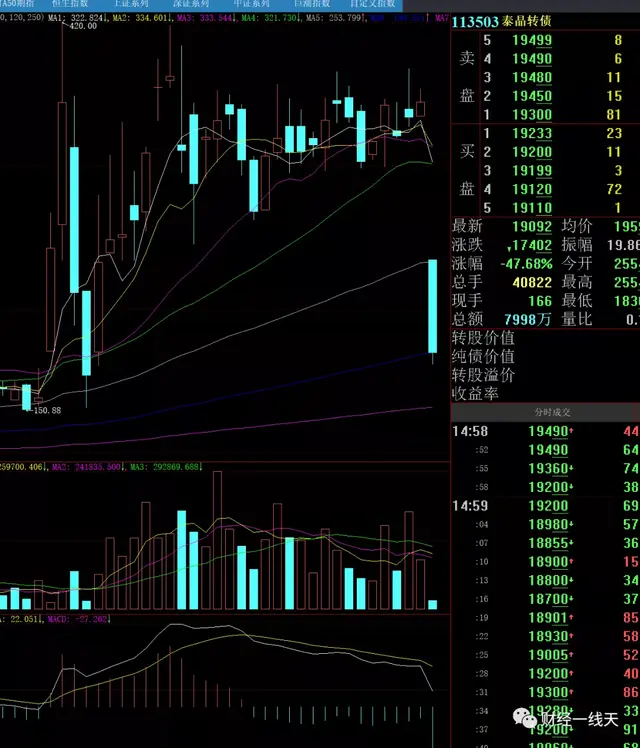Viewport: 640px width, 748px height.
Task: Click the 涨跌 value 17402
Action: pyautogui.click(x=529, y=245)
